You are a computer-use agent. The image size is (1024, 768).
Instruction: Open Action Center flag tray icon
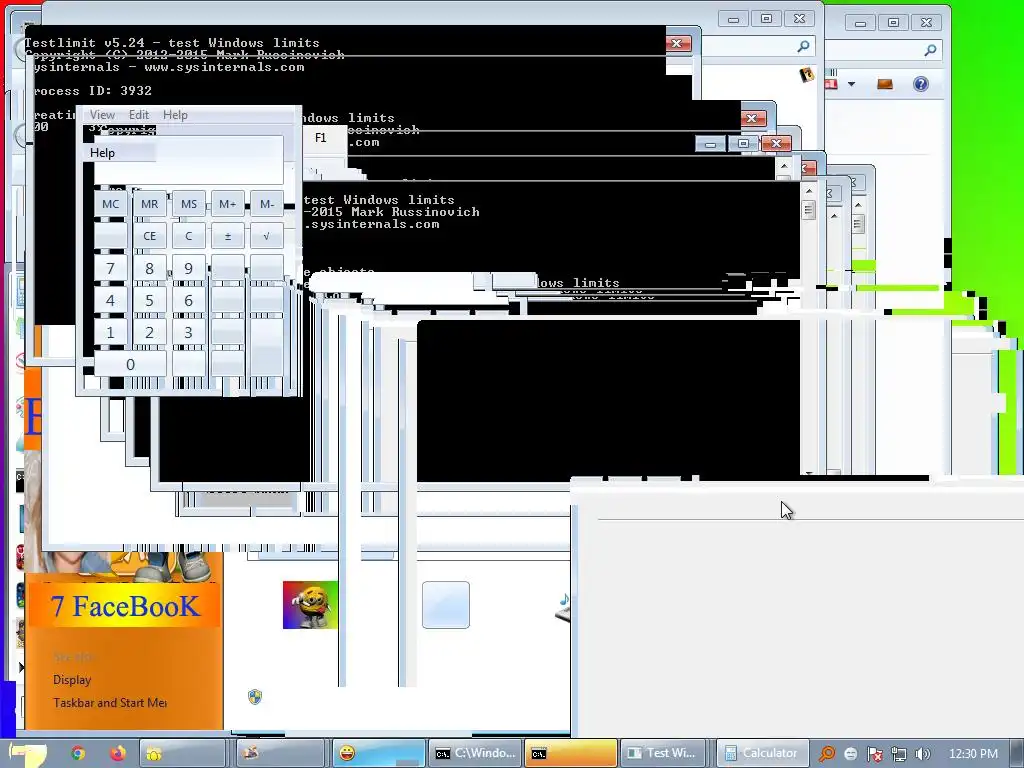point(874,754)
